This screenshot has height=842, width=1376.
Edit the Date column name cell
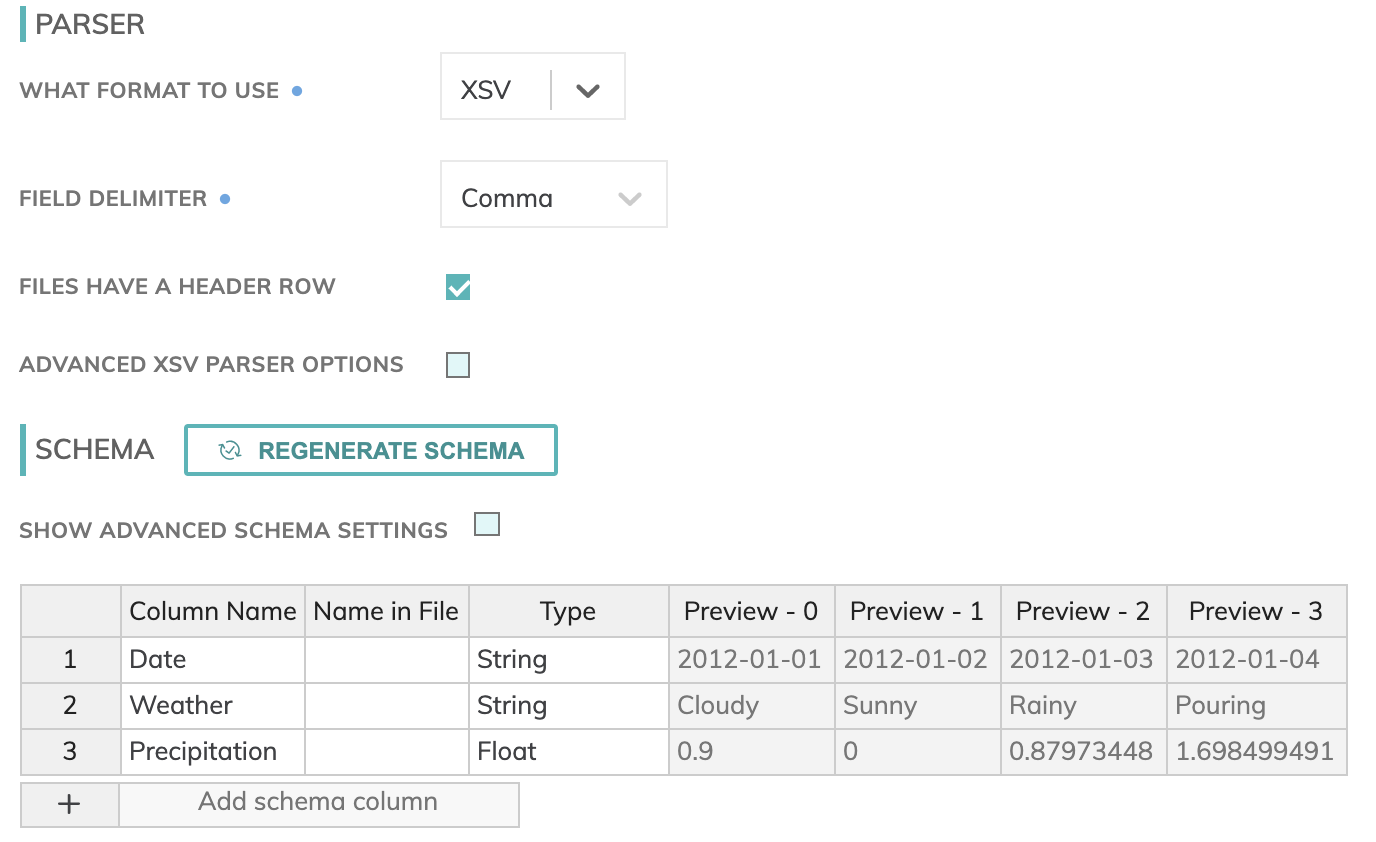pos(213,659)
